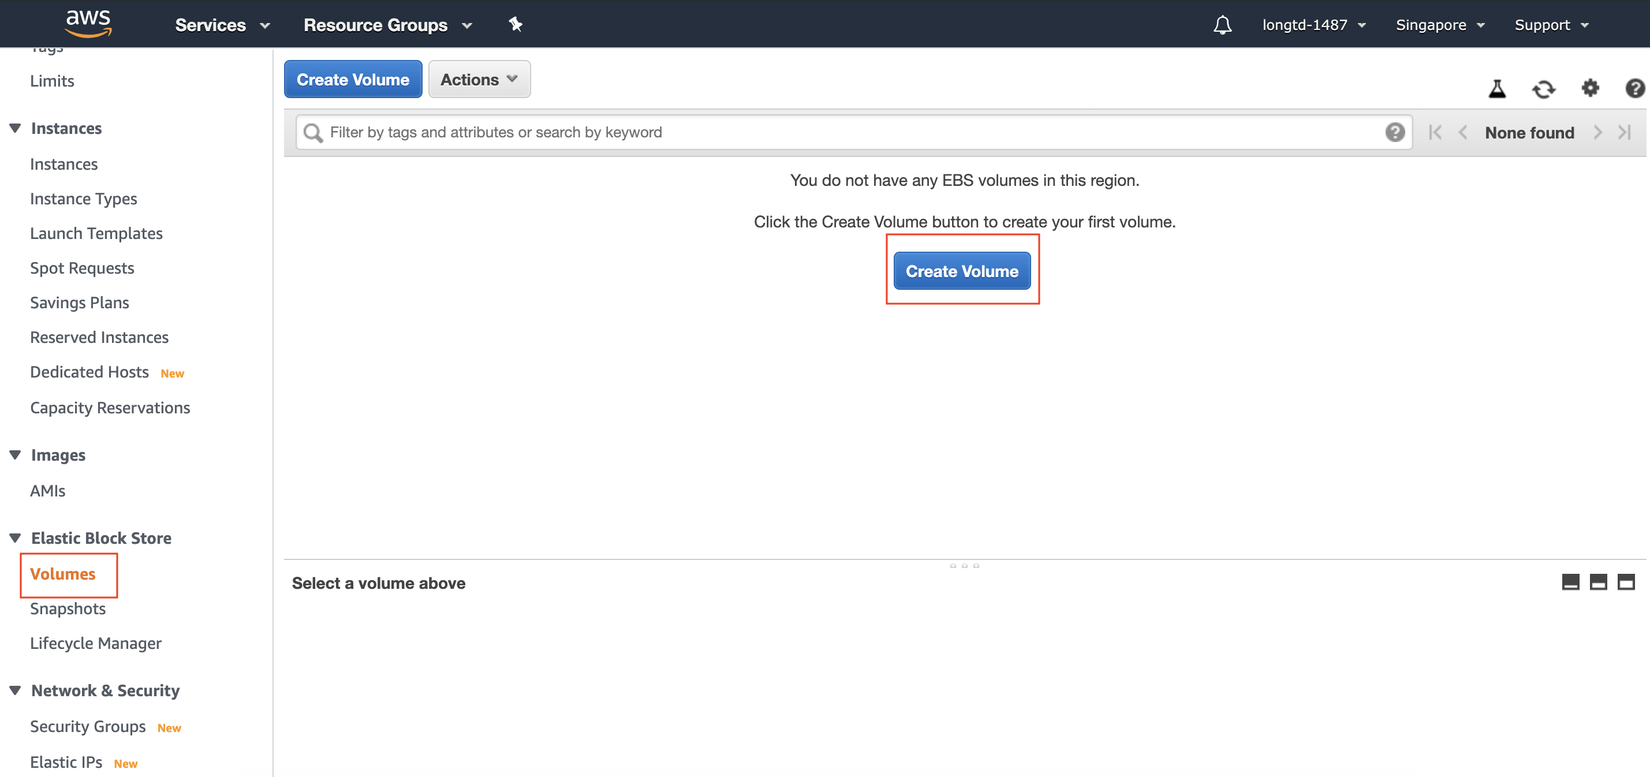This screenshot has height=777, width=1650.
Task: Open Snapshots in the sidebar
Action: (68, 609)
